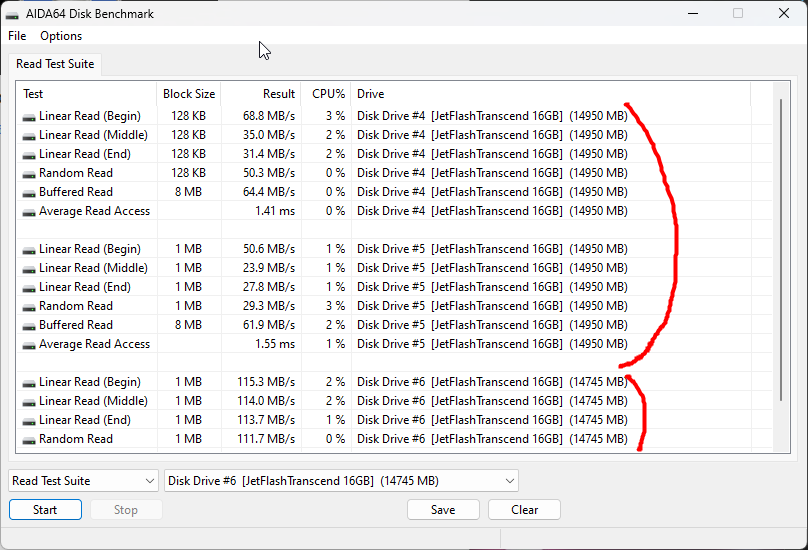The image size is (808, 550).
Task: Open the File menu
Action: tap(17, 36)
